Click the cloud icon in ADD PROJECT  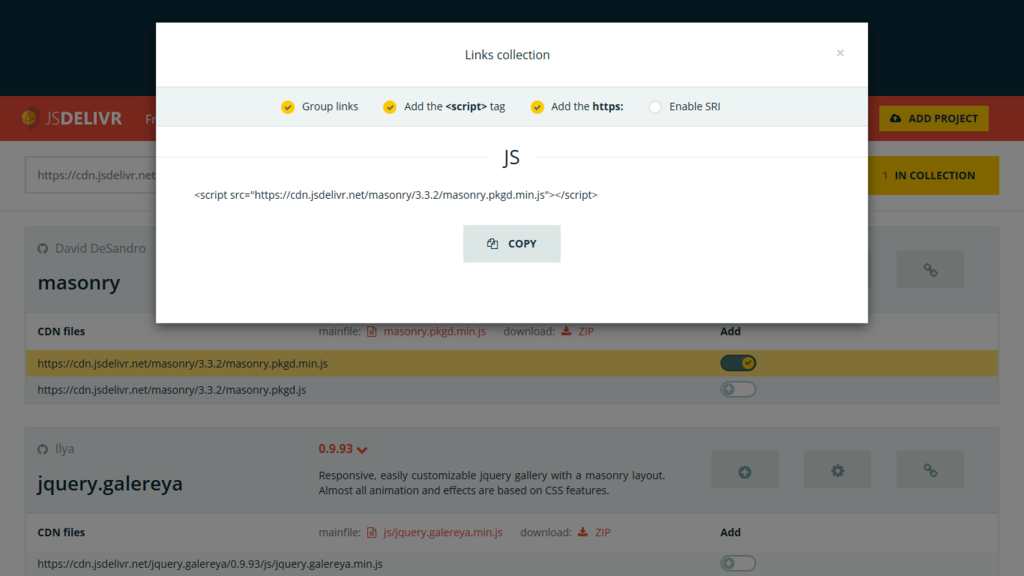point(895,118)
